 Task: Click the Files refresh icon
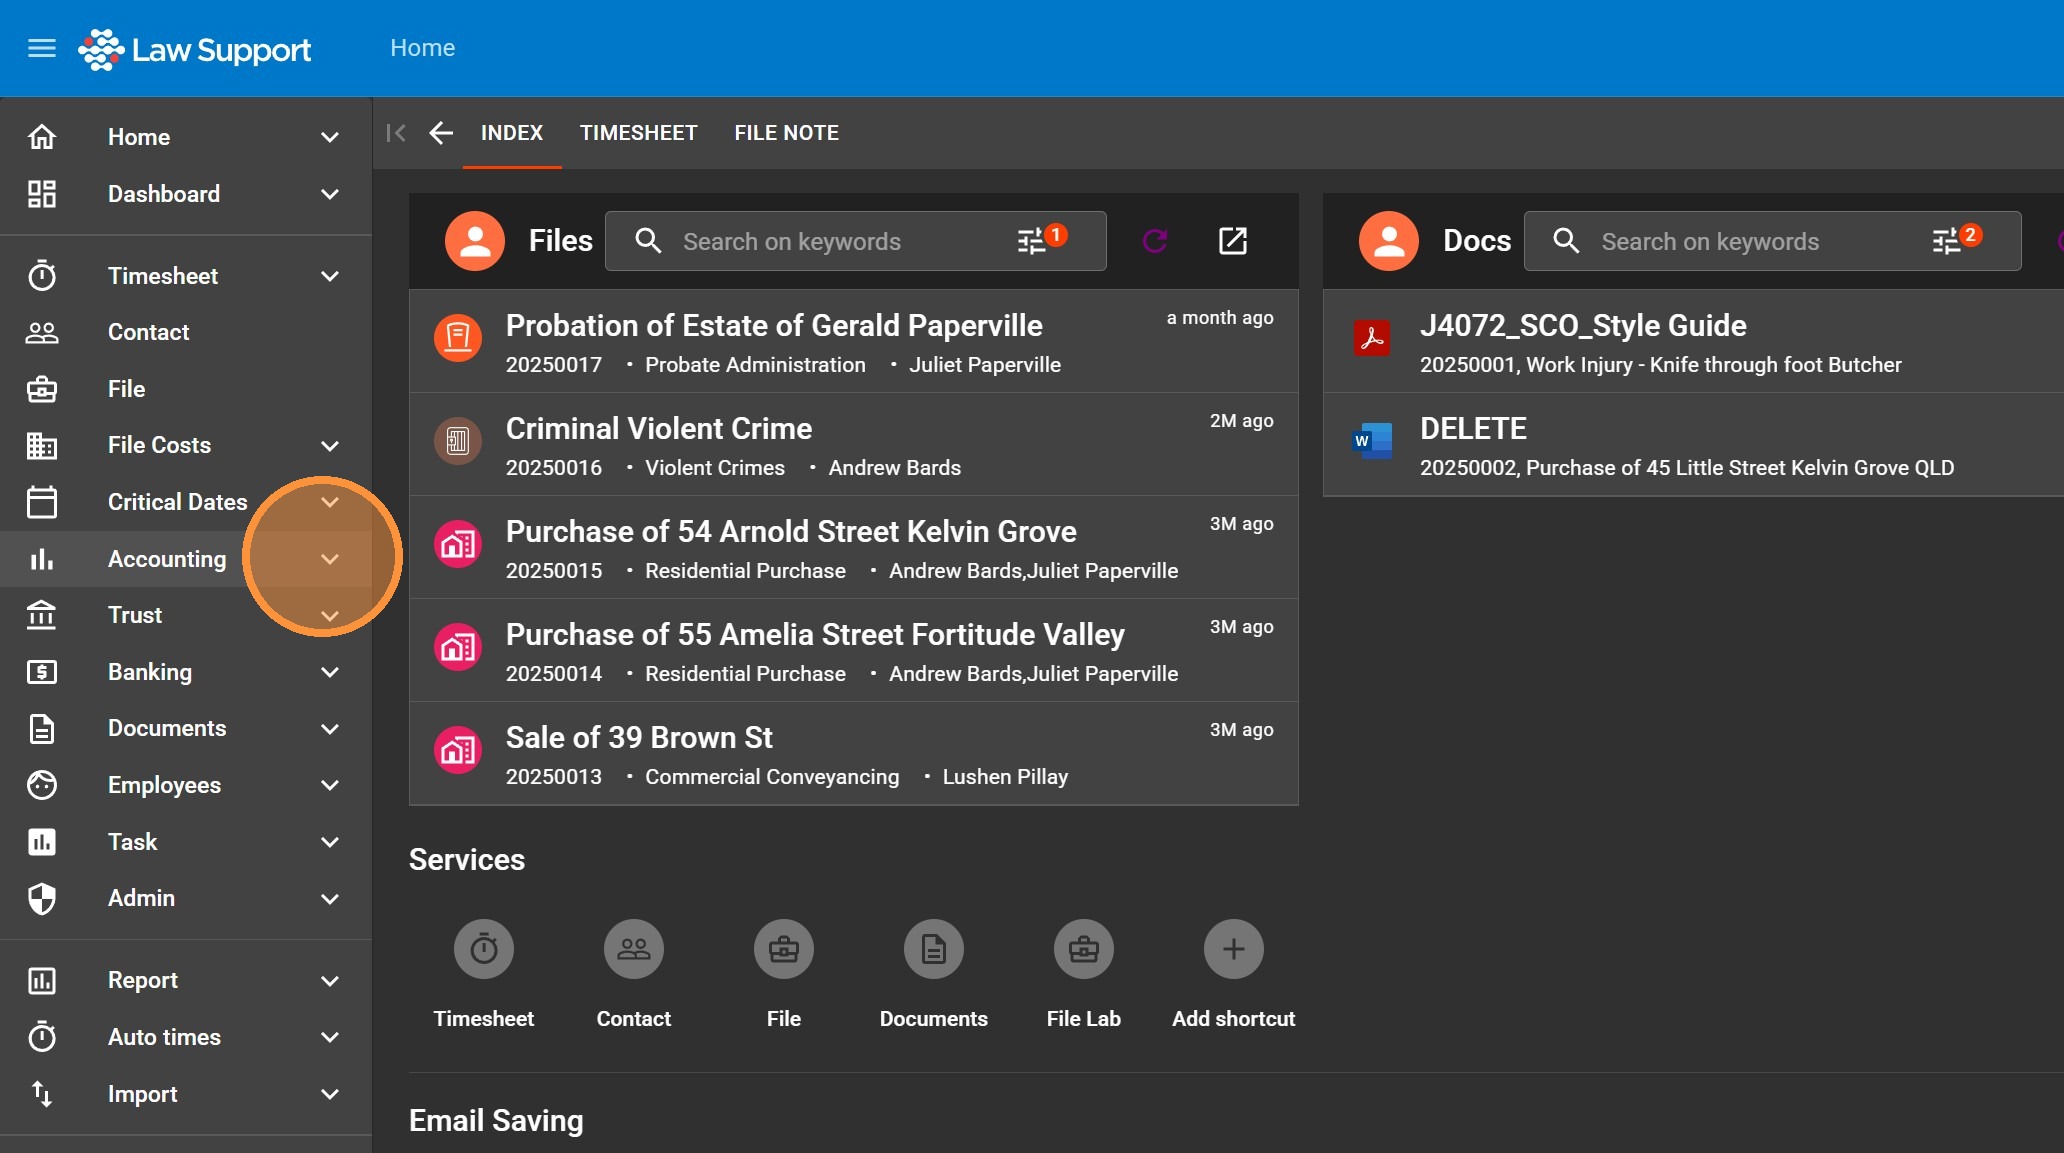(x=1155, y=241)
